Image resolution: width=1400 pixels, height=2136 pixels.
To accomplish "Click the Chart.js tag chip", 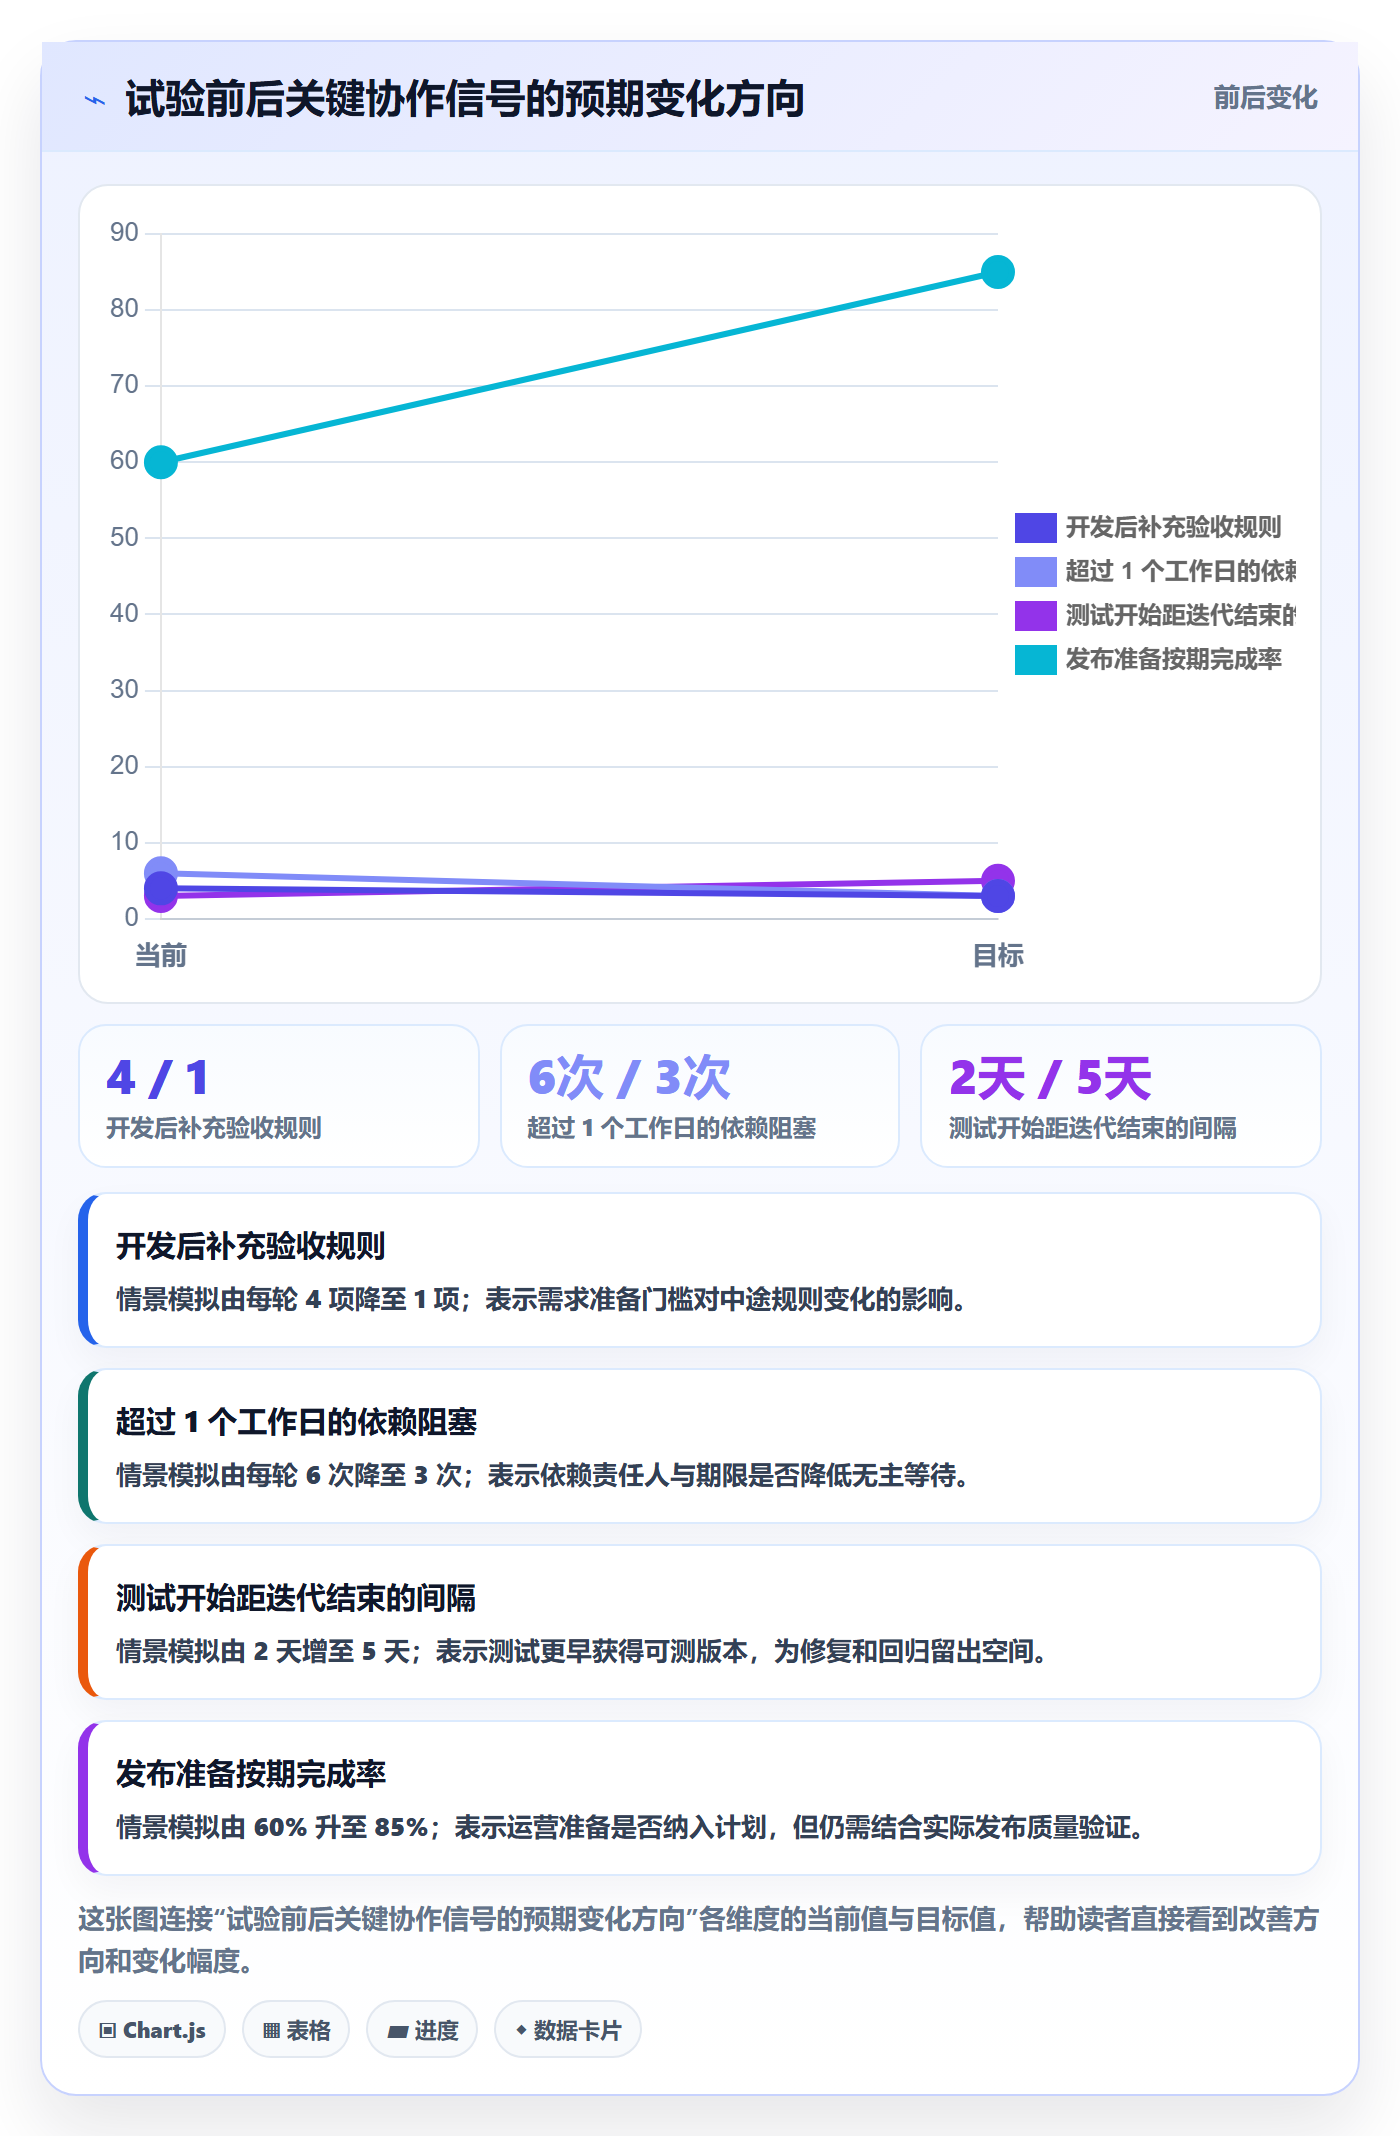I will click(x=152, y=2030).
